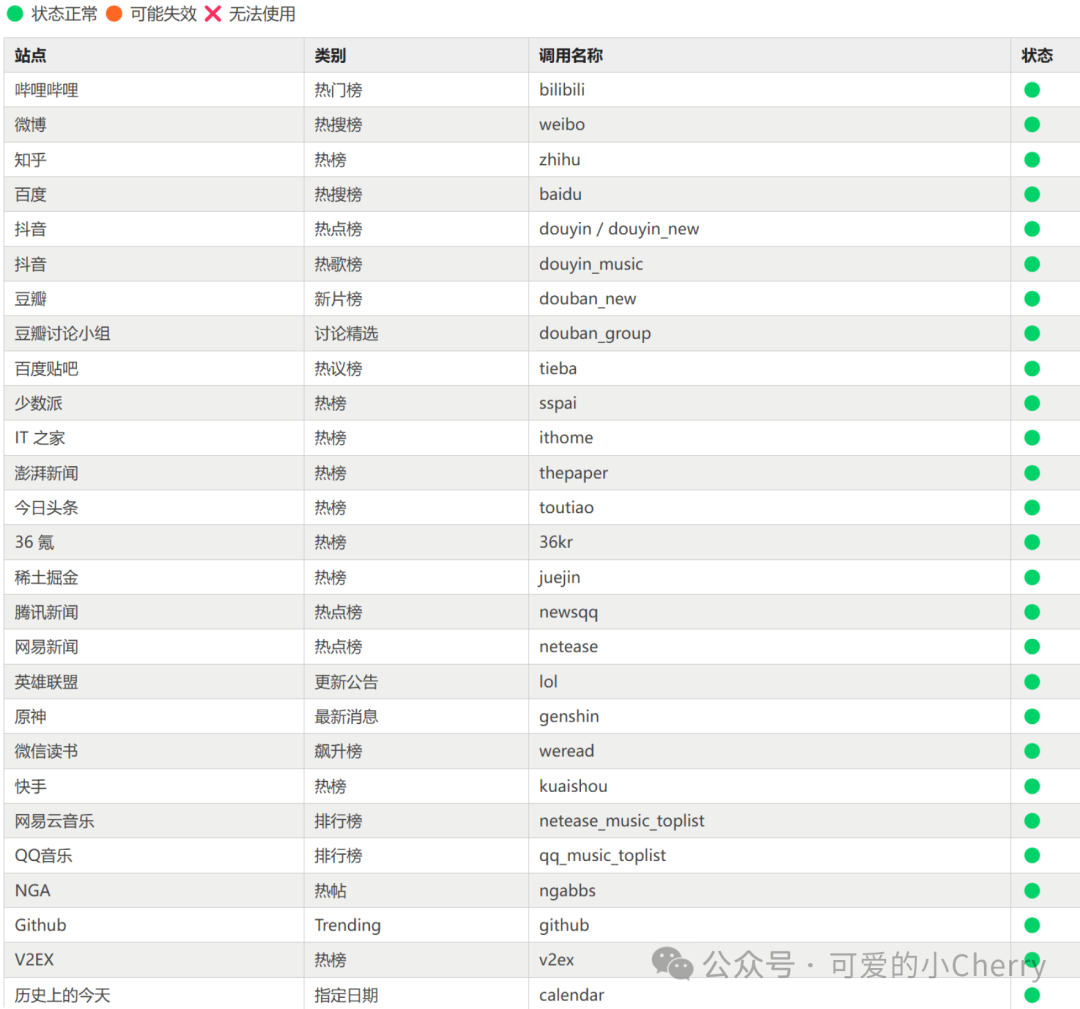Click the status dot in the lol row
This screenshot has width=1080, height=1009.
[x=1032, y=682]
